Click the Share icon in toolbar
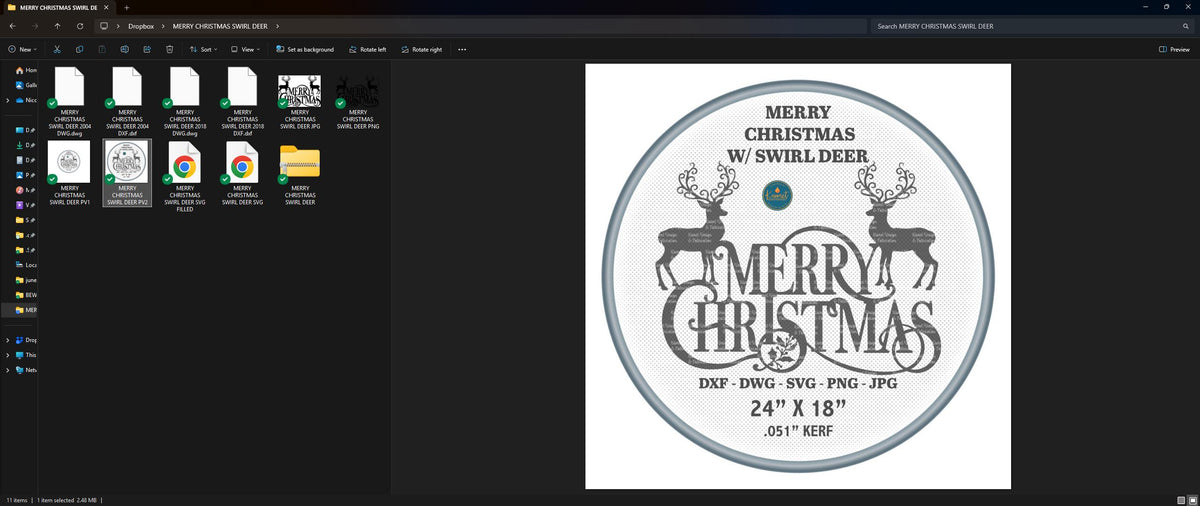This screenshot has height=506, width=1200. (x=147, y=49)
